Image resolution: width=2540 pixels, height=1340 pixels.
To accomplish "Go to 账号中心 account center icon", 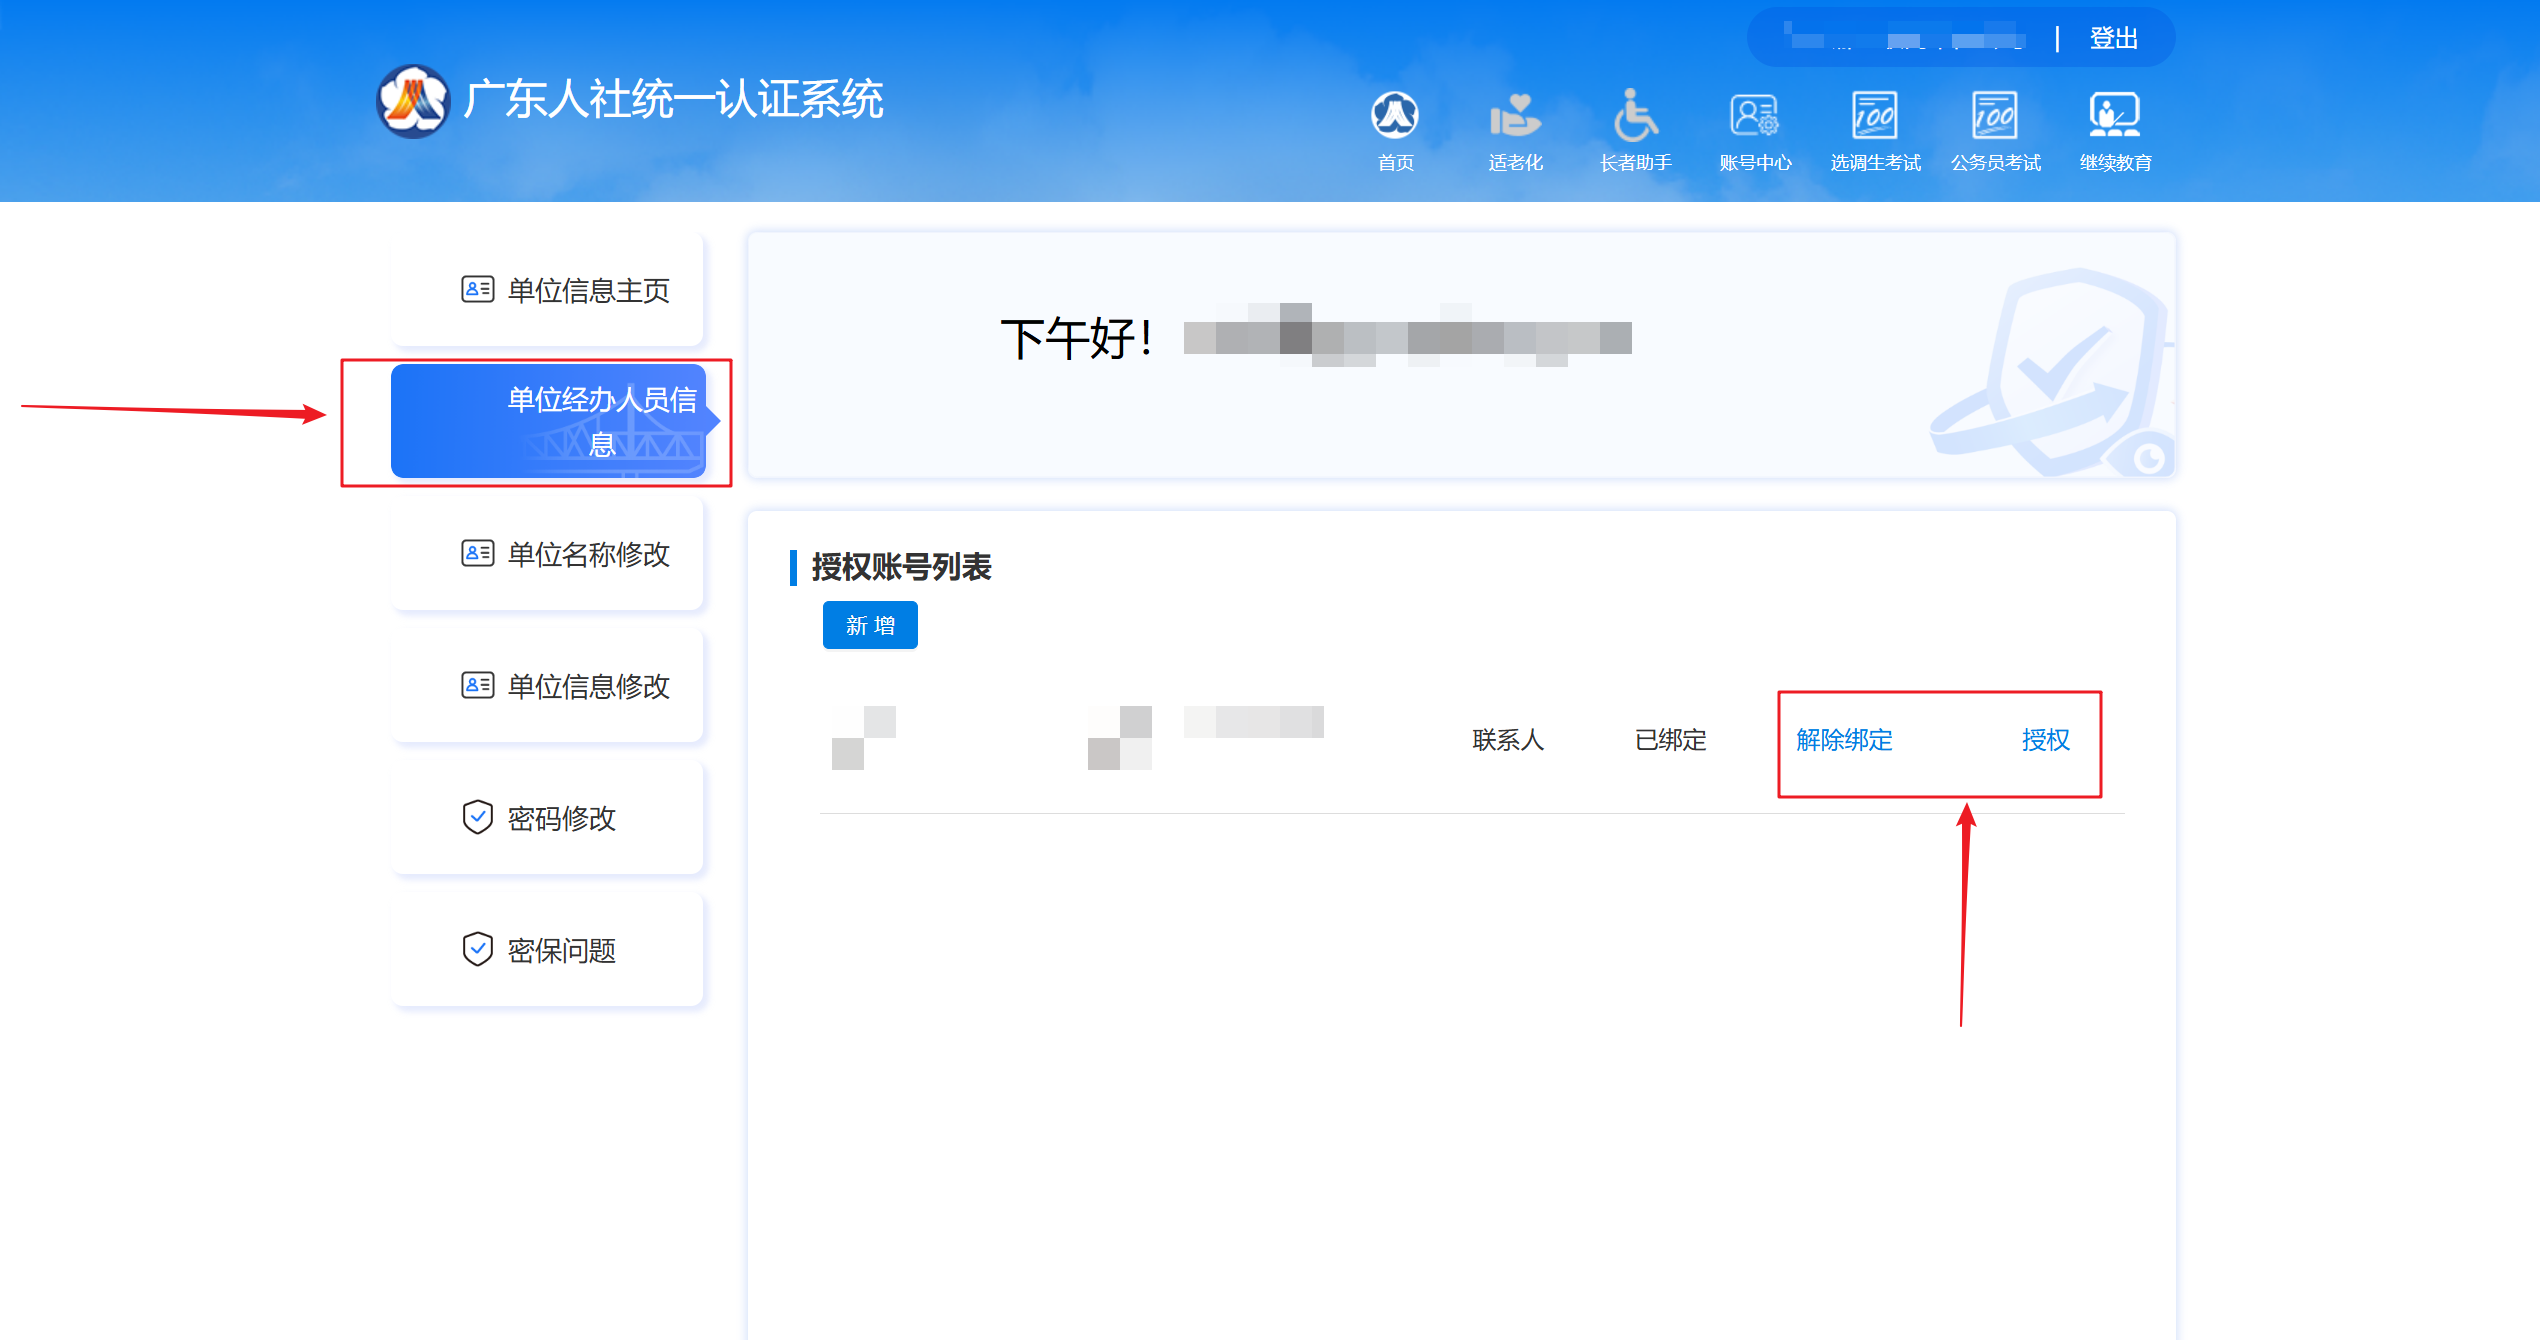I will pos(1755,115).
